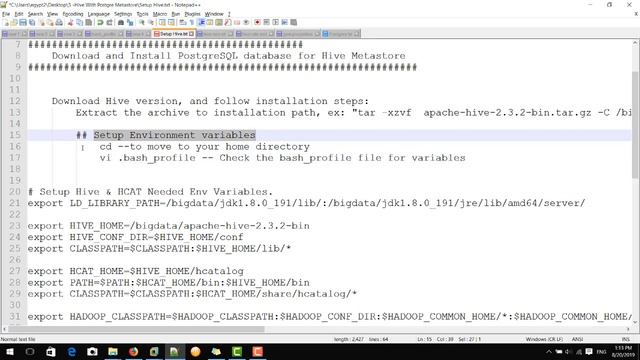Click the Cut (scissors) toolbar icon

[70, 22]
